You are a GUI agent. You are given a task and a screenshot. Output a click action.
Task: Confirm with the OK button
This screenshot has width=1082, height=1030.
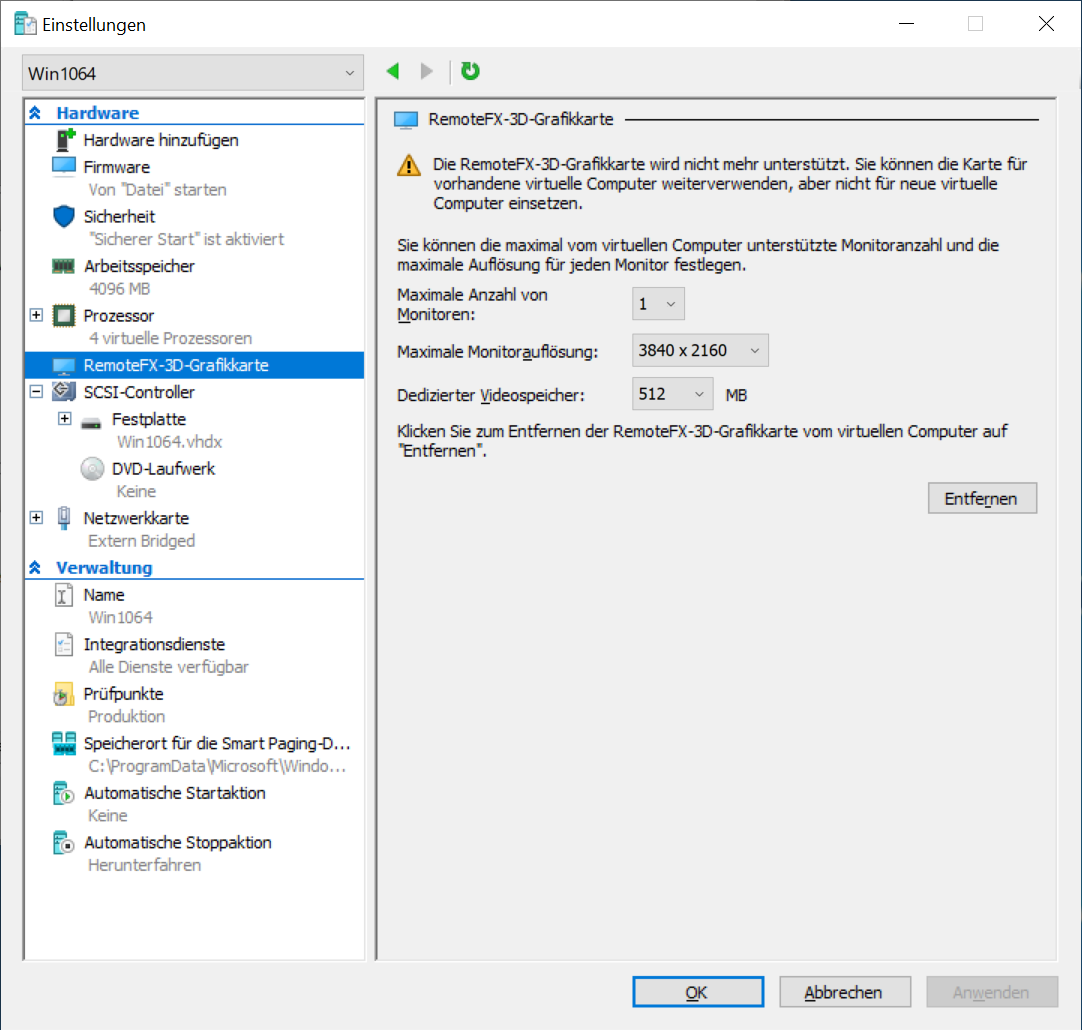pos(698,992)
